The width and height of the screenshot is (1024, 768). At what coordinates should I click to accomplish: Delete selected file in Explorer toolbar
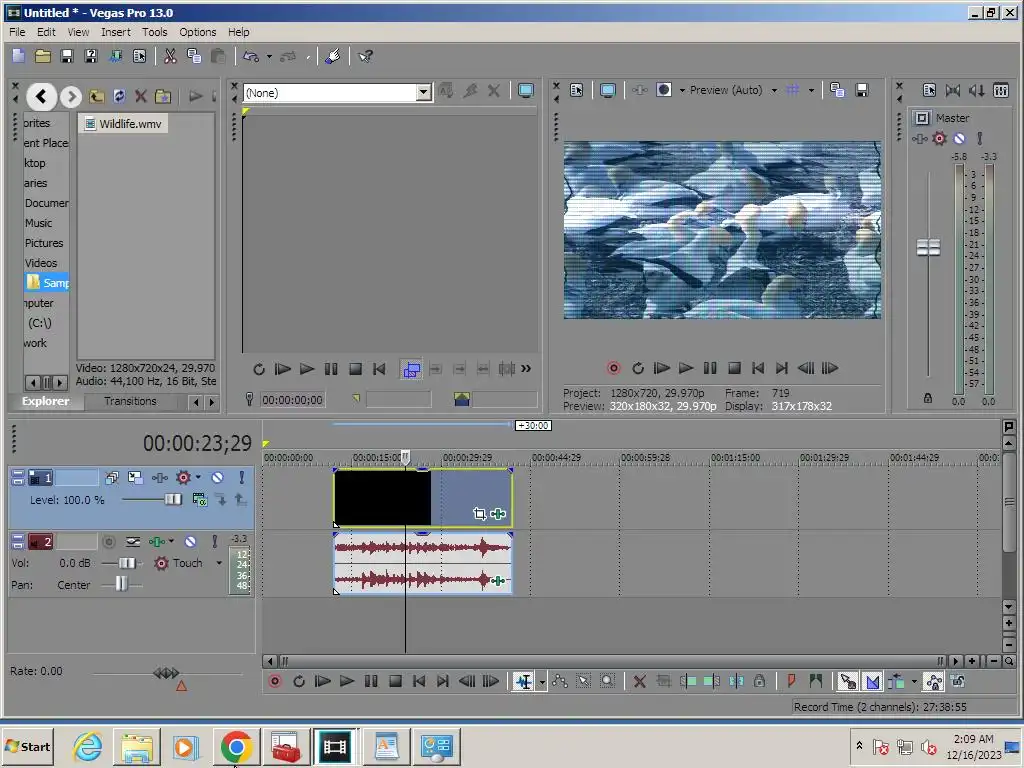coord(140,97)
